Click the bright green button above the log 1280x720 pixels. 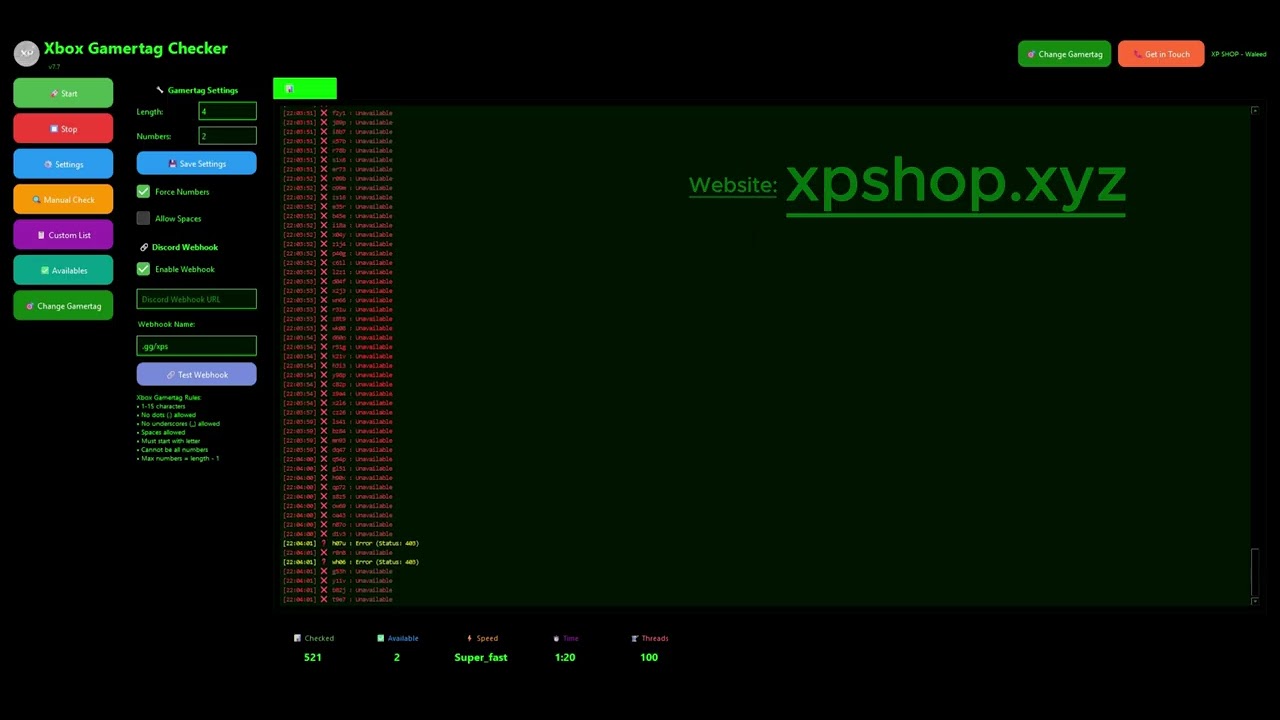(305, 89)
